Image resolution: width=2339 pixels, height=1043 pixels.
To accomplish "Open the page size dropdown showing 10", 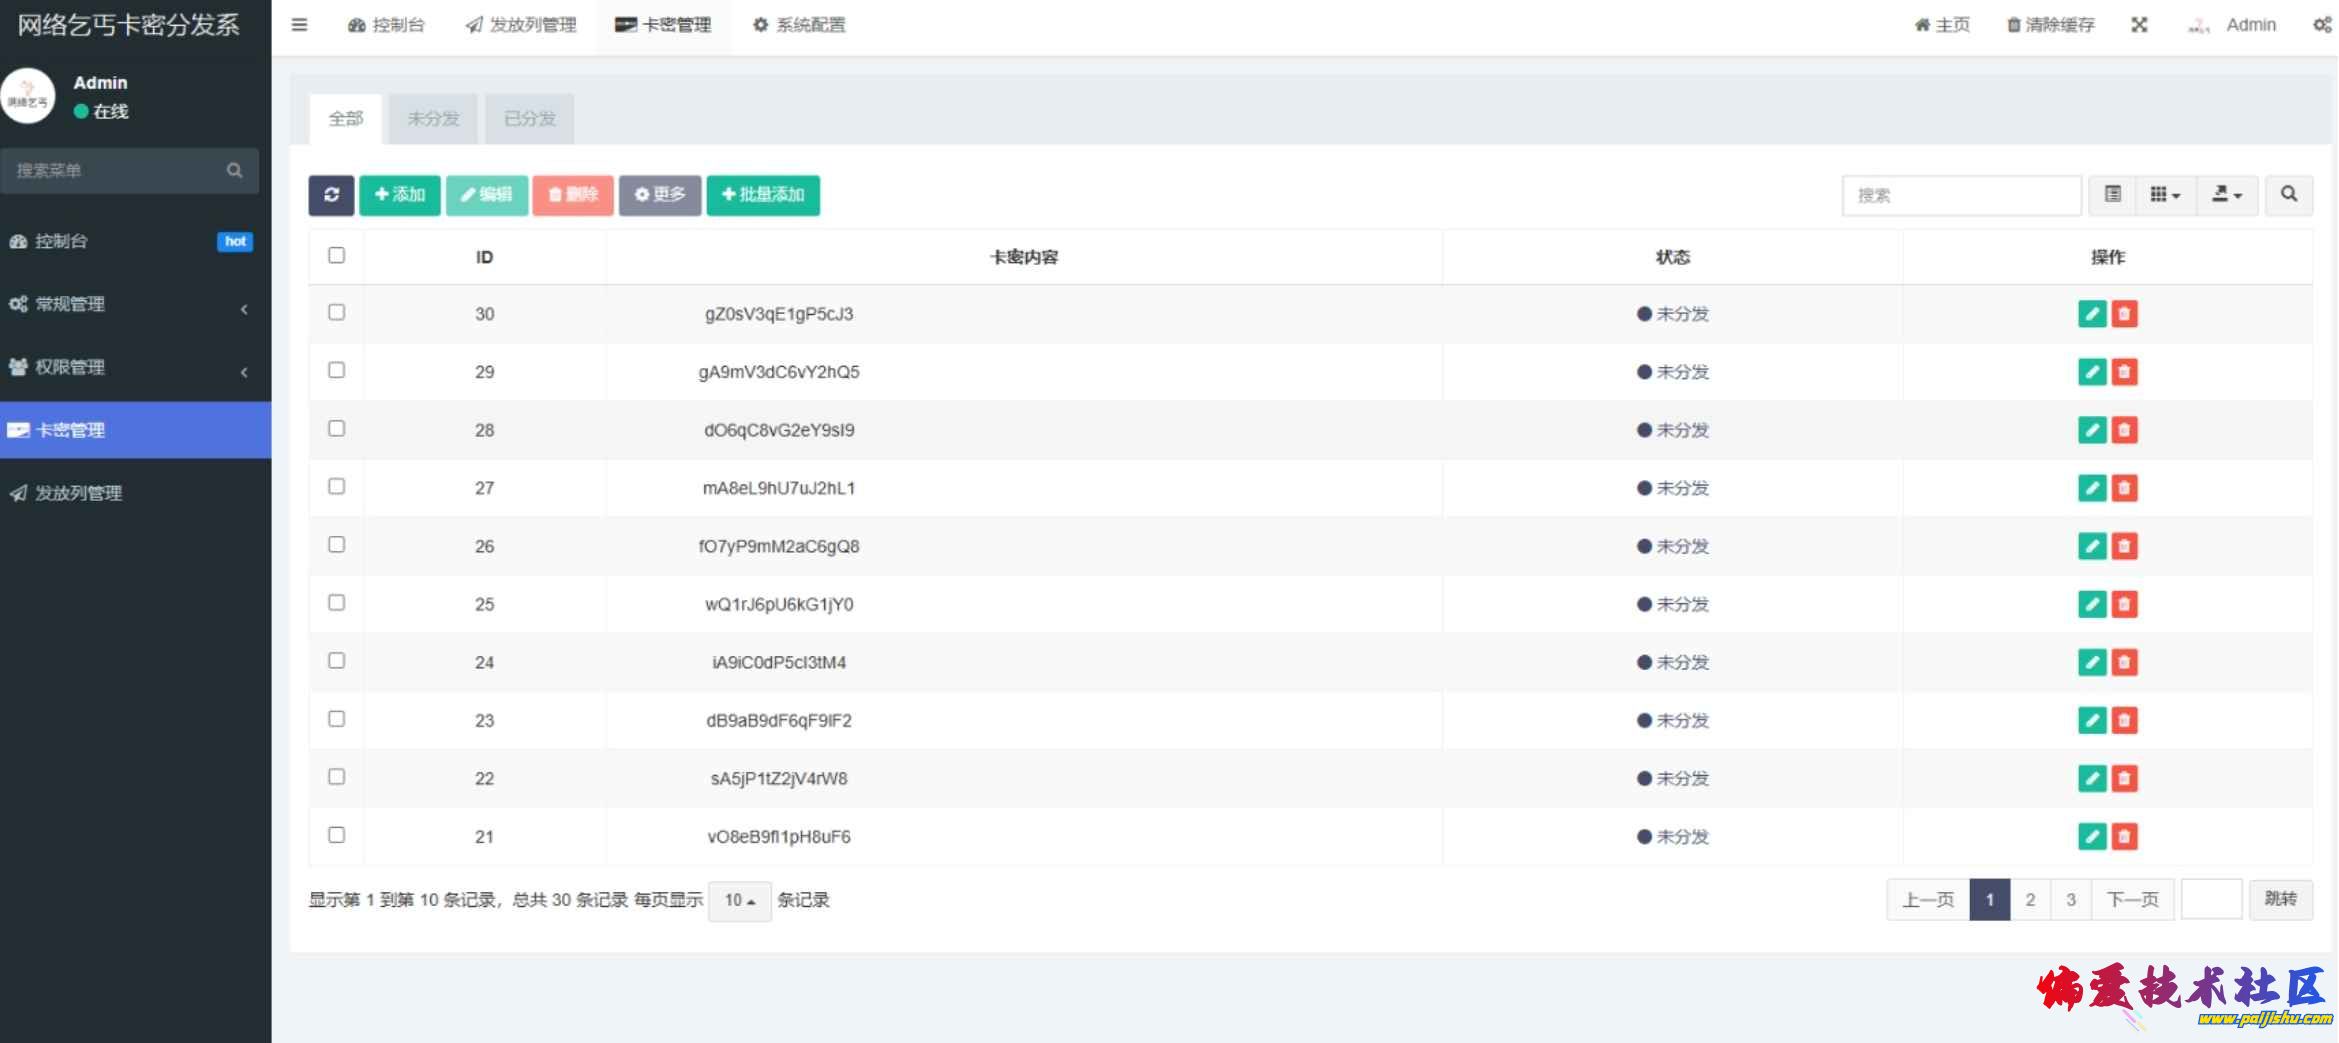I will coord(739,900).
